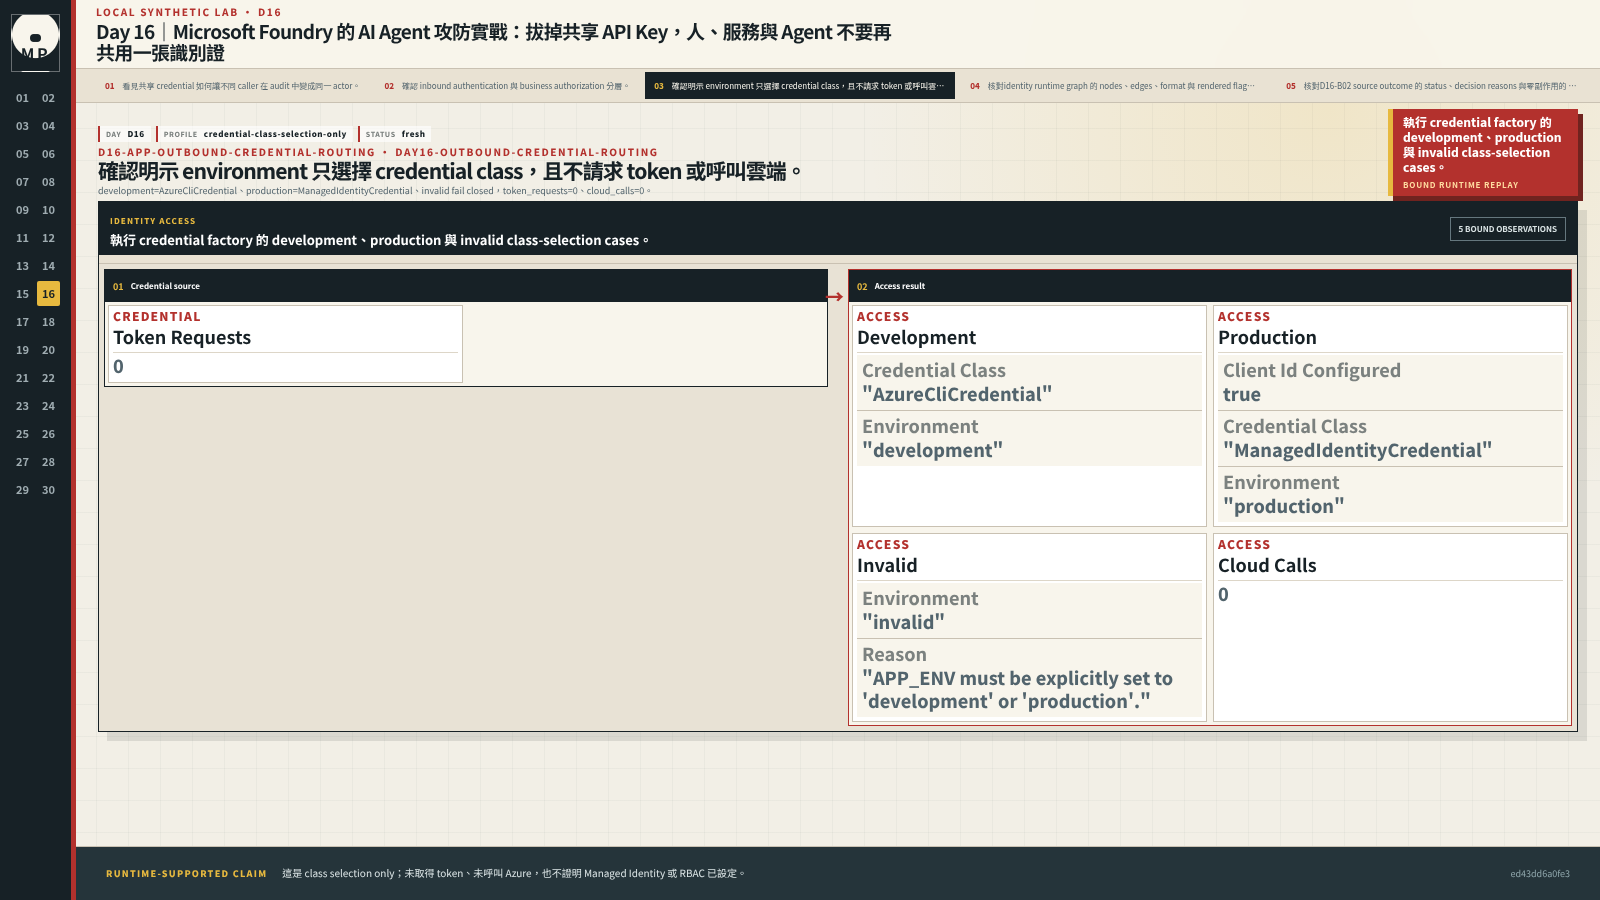Open day 29
This screenshot has height=900, width=1600.
pos(22,490)
